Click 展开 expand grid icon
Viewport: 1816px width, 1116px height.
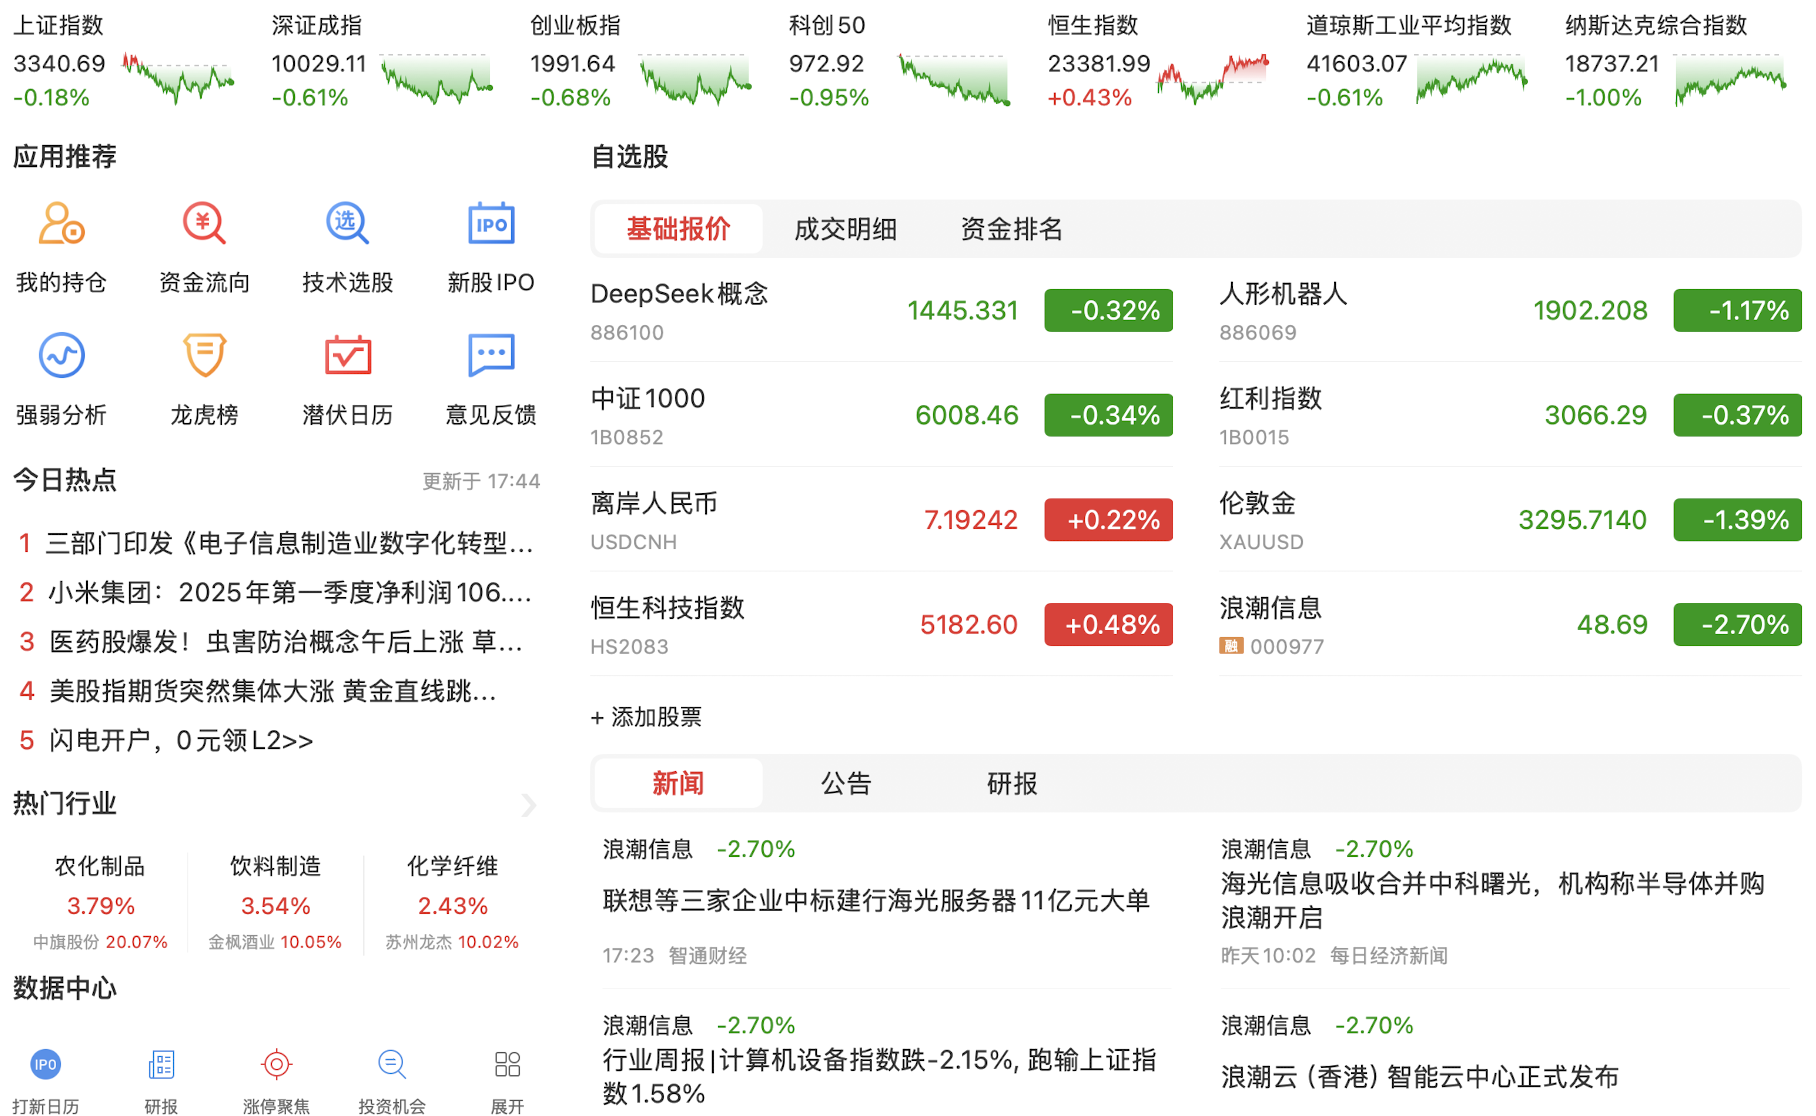(507, 1064)
